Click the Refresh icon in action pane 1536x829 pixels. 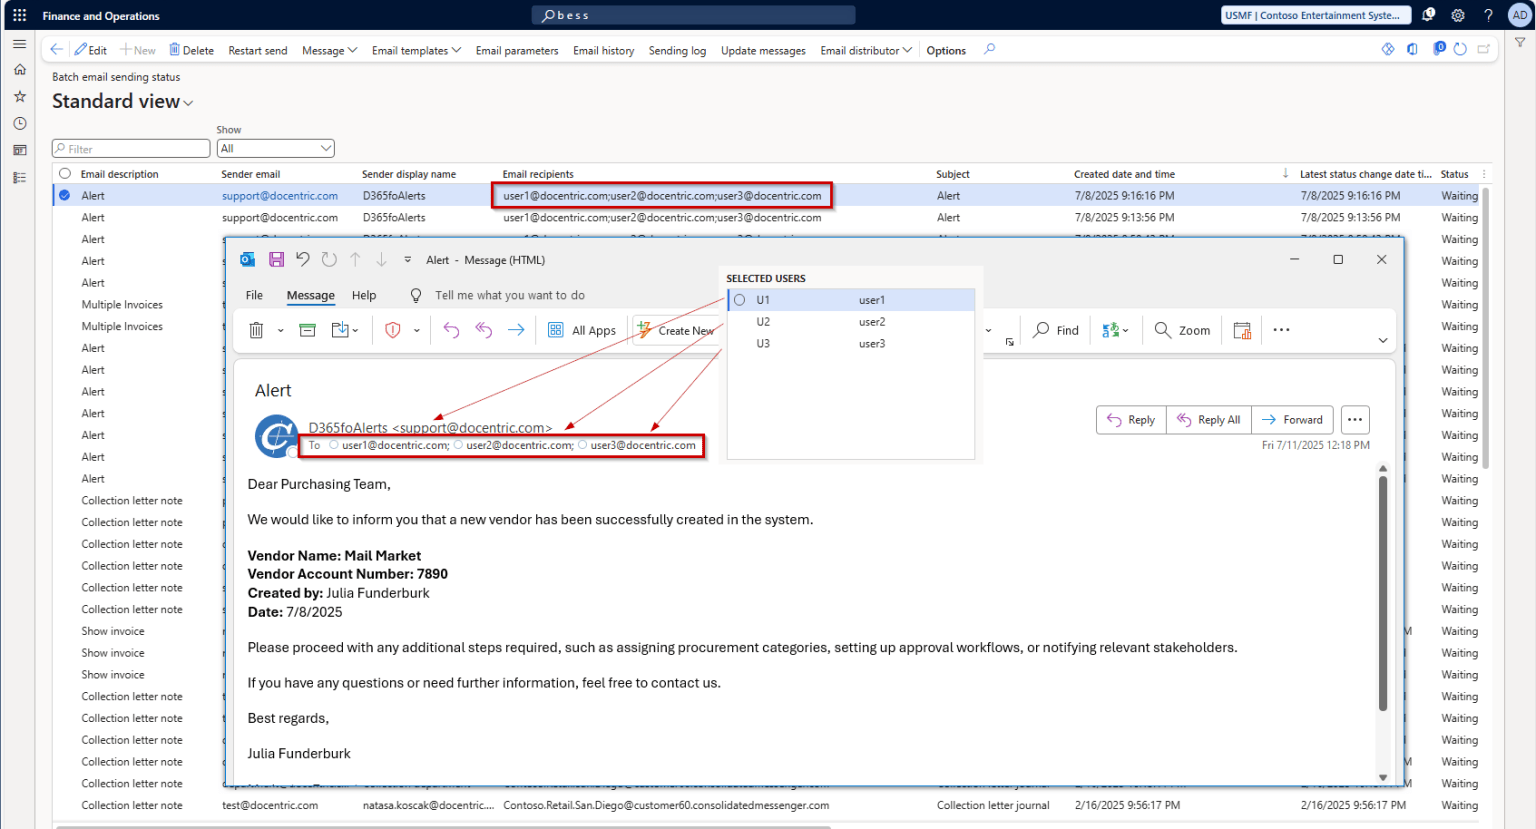coord(1460,49)
